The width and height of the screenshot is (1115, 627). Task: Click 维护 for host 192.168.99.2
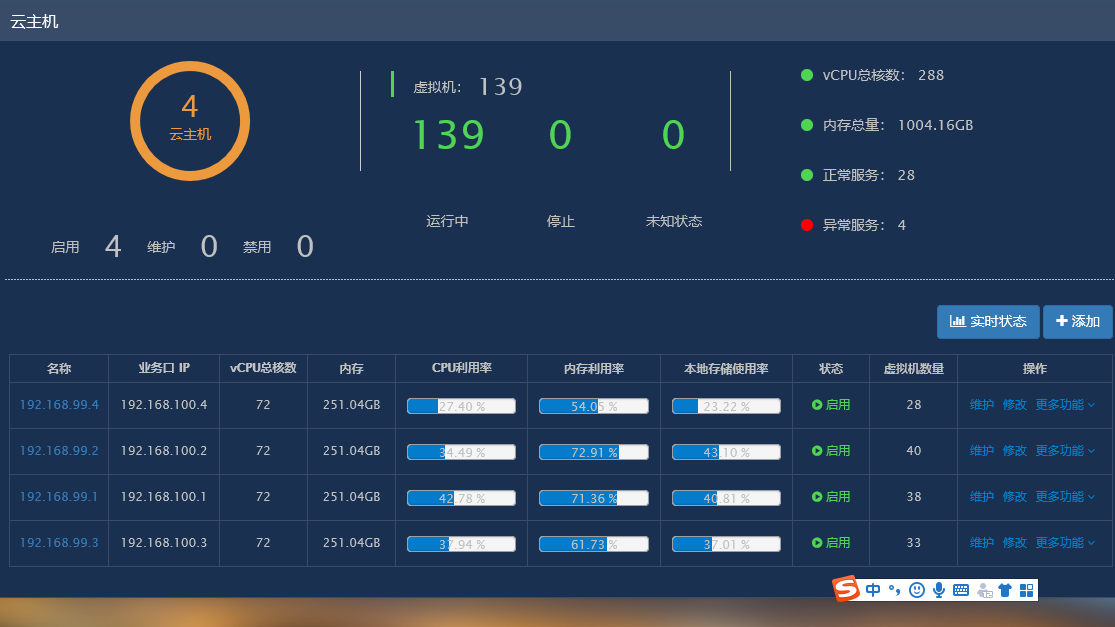coord(981,451)
